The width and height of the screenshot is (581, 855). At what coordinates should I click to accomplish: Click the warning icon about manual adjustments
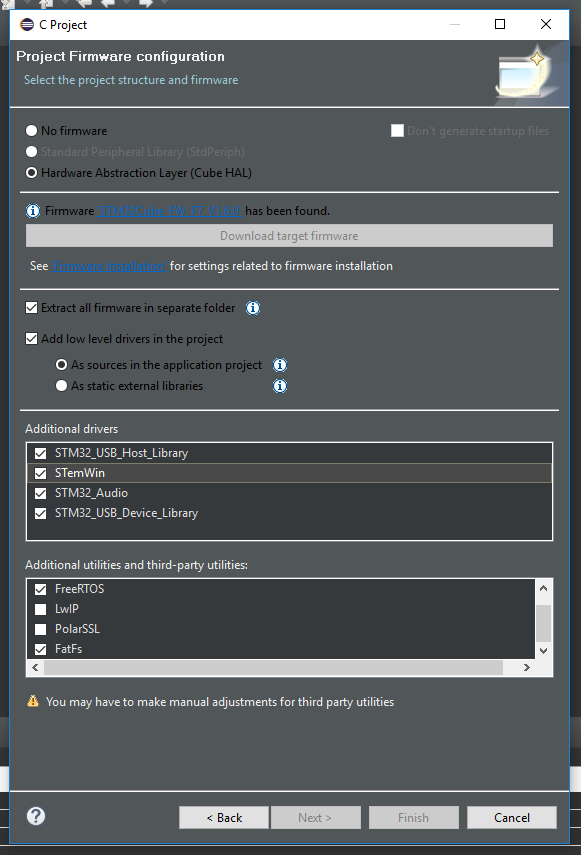33,701
